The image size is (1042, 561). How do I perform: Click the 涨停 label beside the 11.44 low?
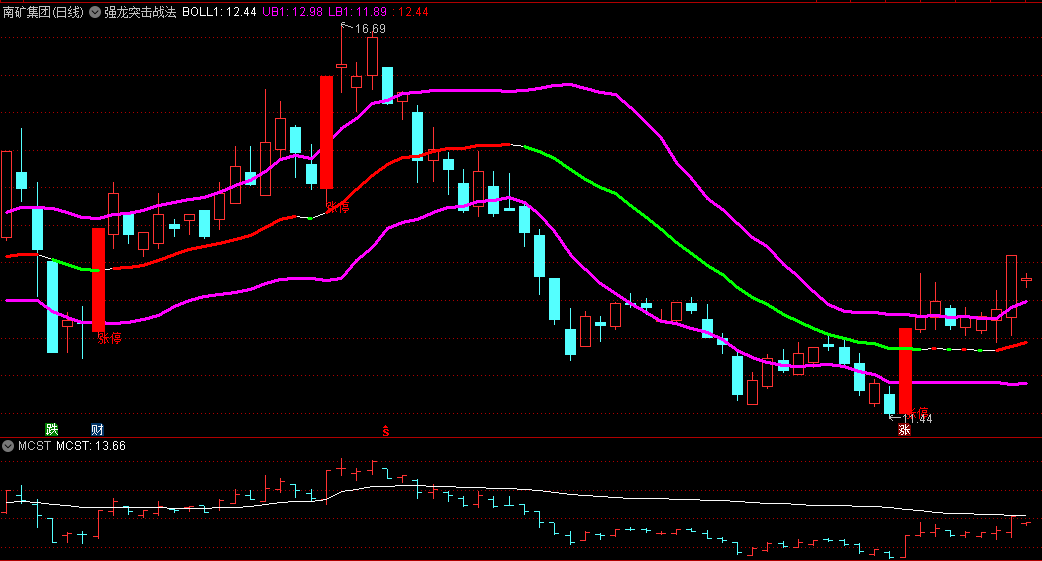[x=919, y=412]
